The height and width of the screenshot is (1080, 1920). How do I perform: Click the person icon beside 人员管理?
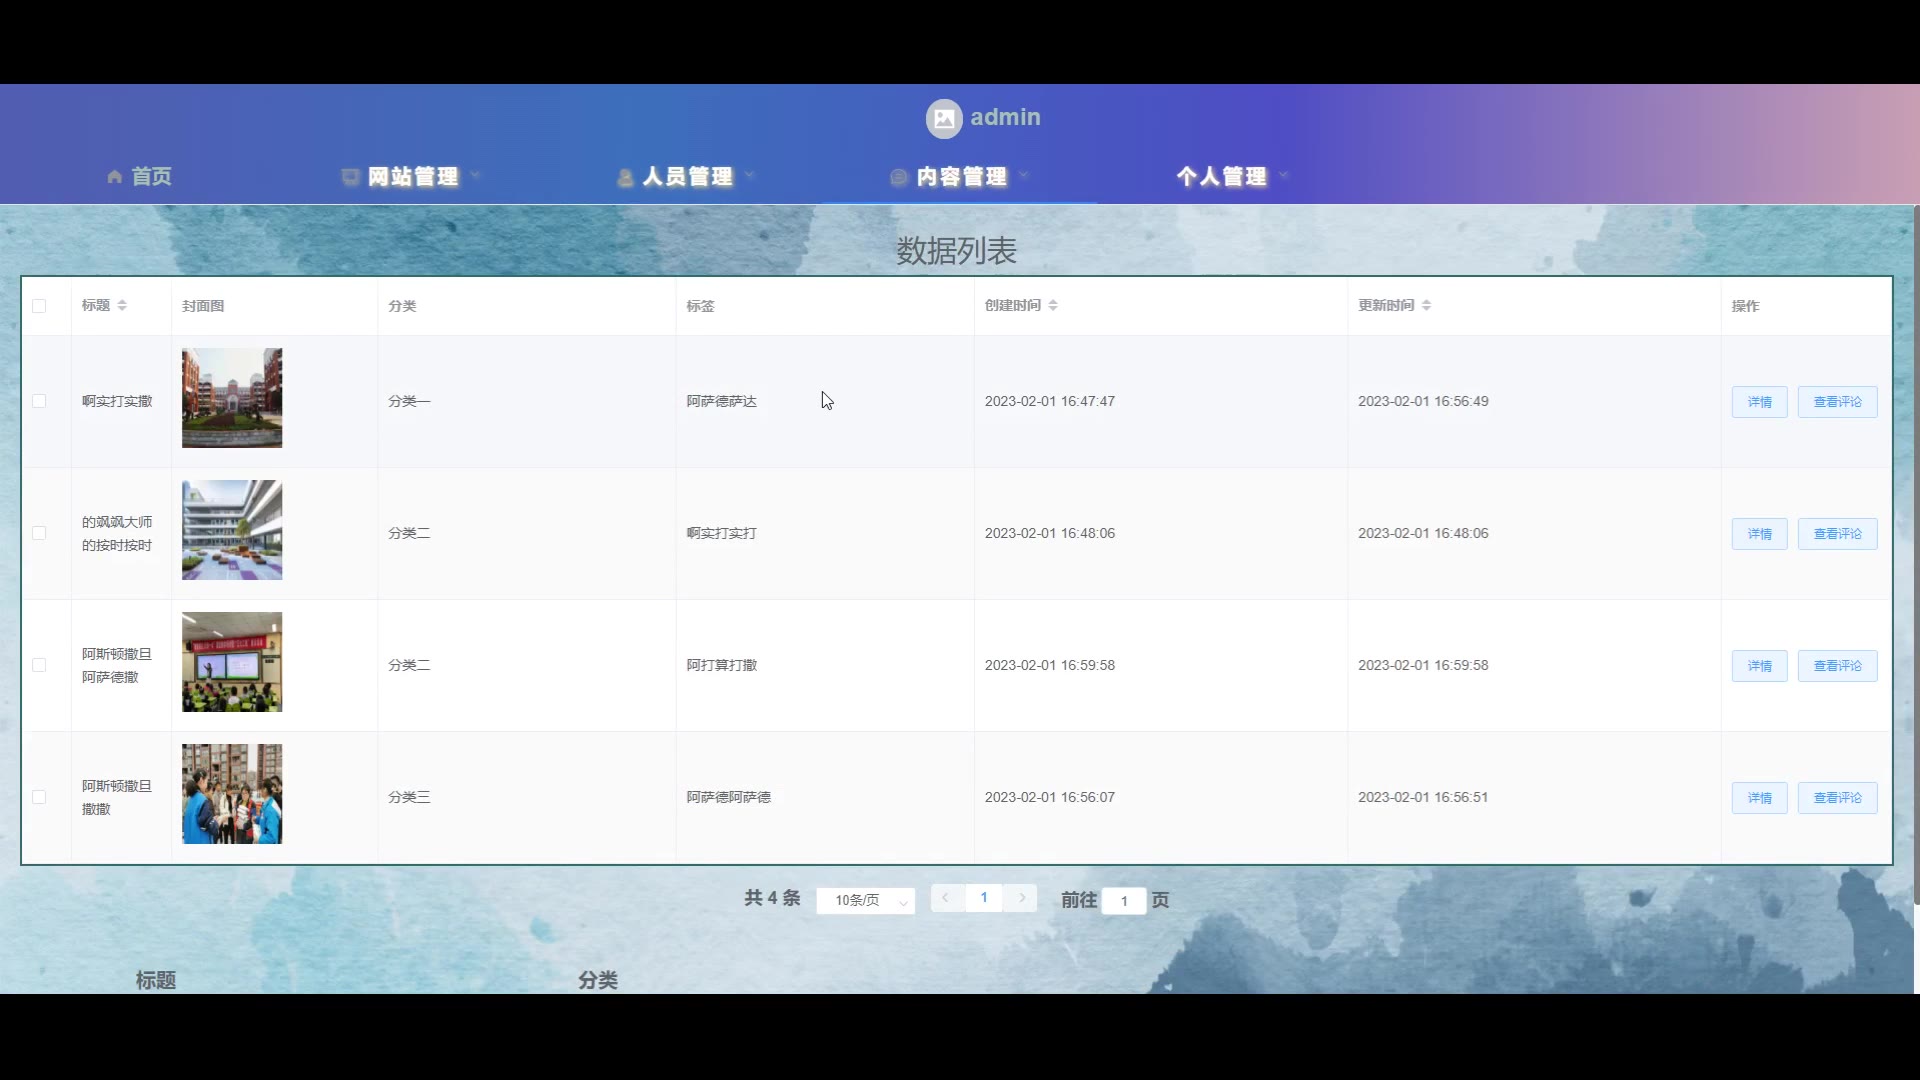click(x=625, y=178)
